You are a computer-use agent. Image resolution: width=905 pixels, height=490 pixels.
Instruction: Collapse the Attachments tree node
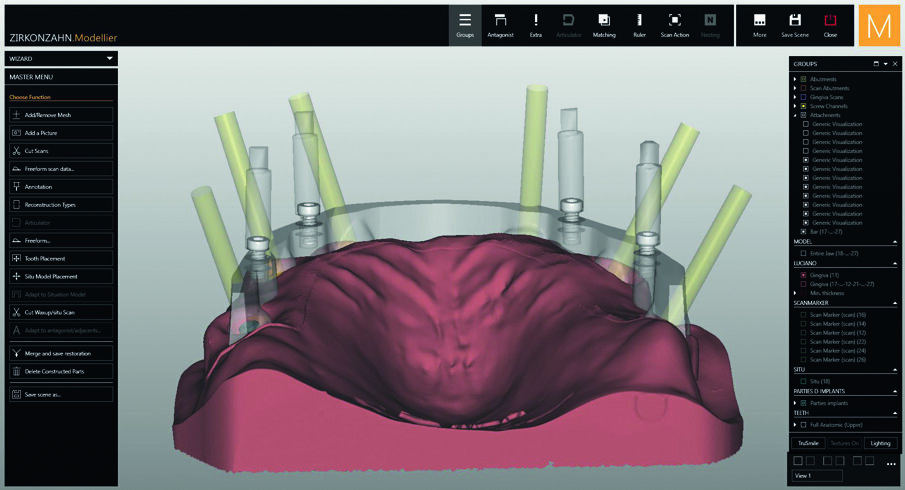tap(795, 115)
